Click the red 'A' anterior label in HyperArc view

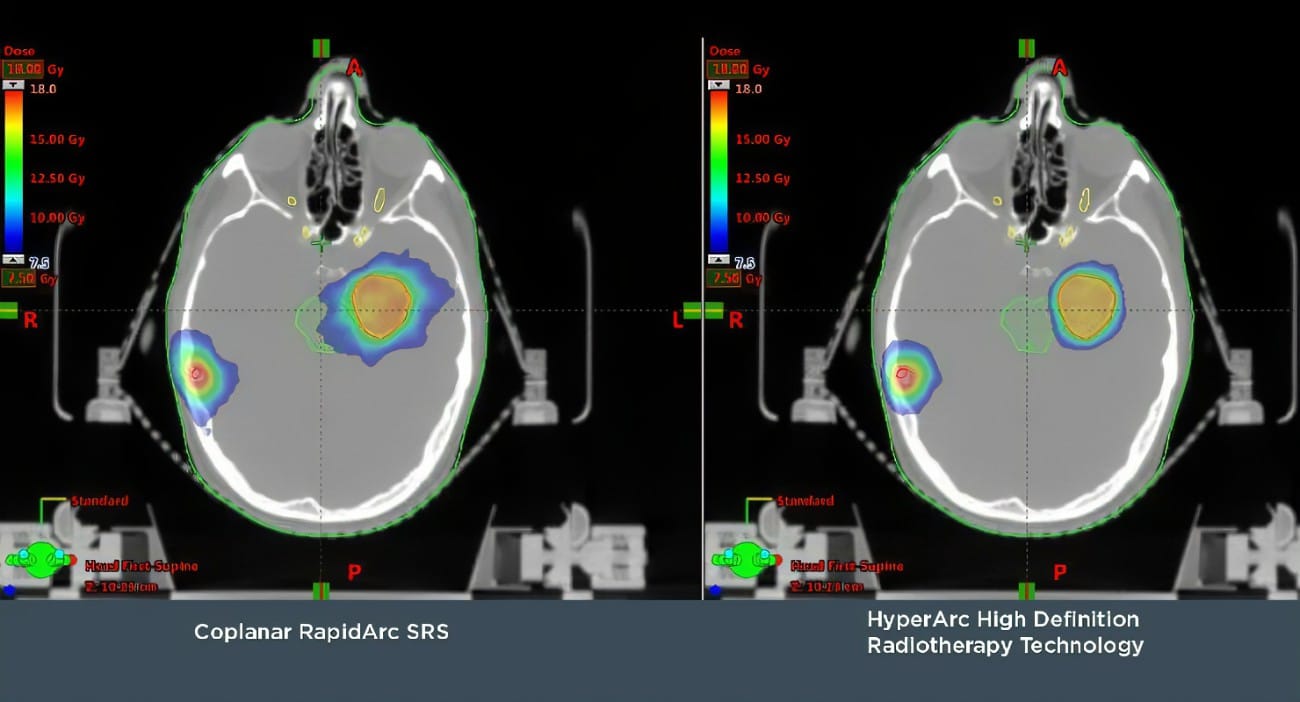pos(1060,68)
